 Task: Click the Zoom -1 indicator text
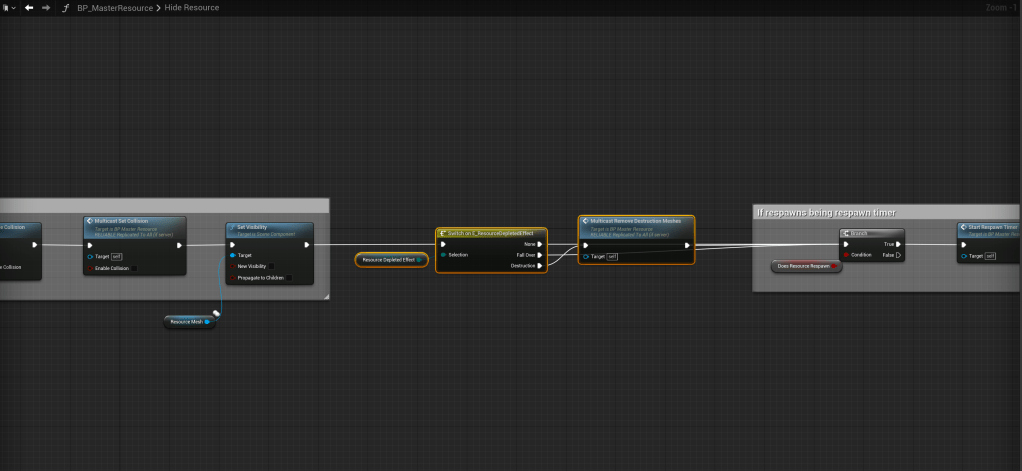point(1003,8)
